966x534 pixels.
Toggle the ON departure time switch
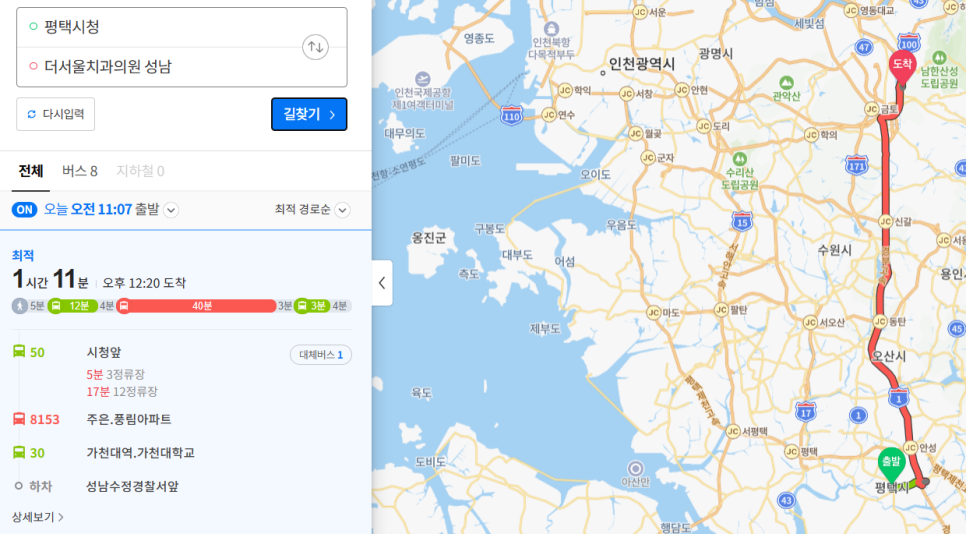tap(25, 210)
